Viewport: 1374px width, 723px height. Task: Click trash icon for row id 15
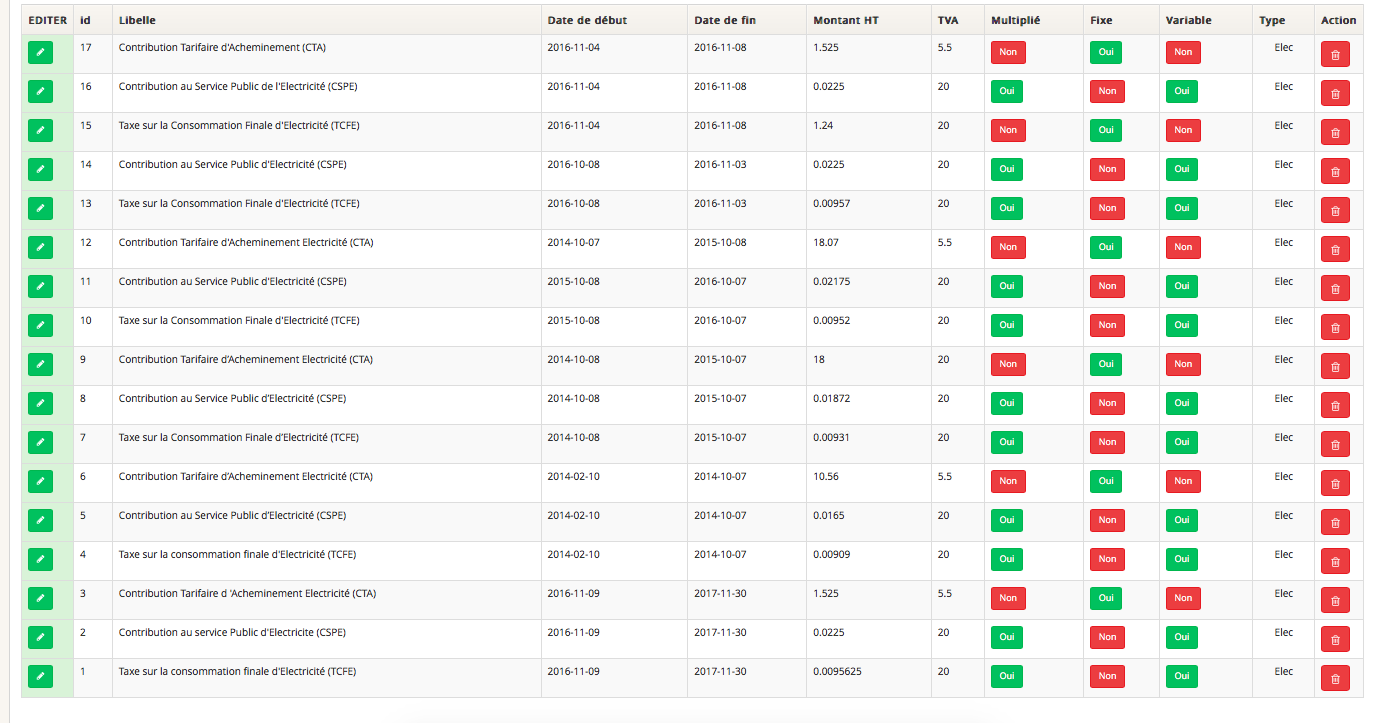(x=1335, y=133)
